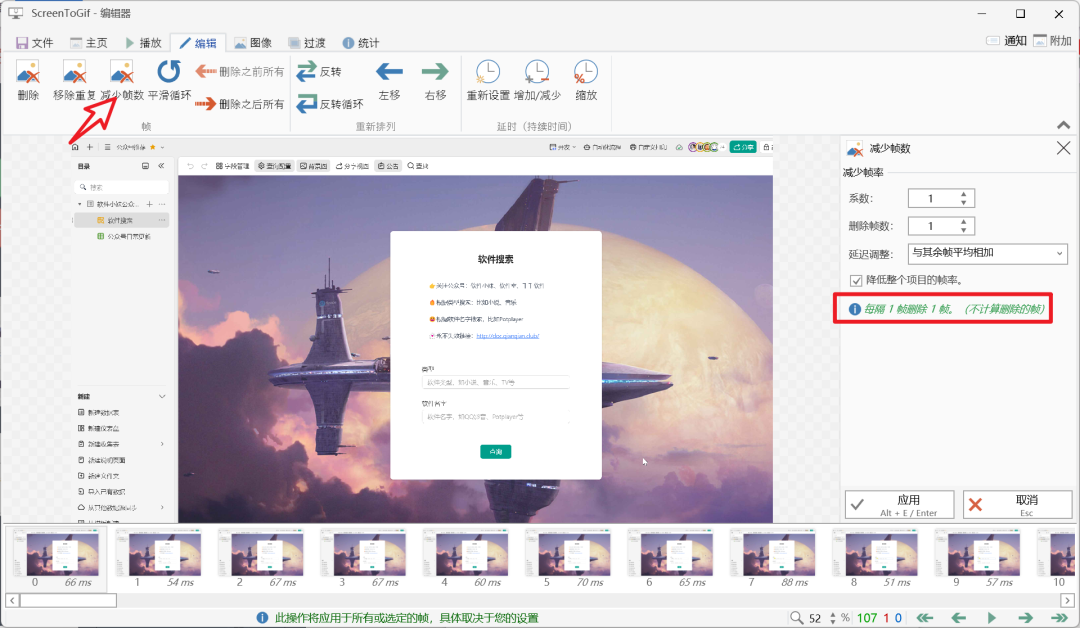
Task: Click the 系数 factor input field
Action: [933, 198]
